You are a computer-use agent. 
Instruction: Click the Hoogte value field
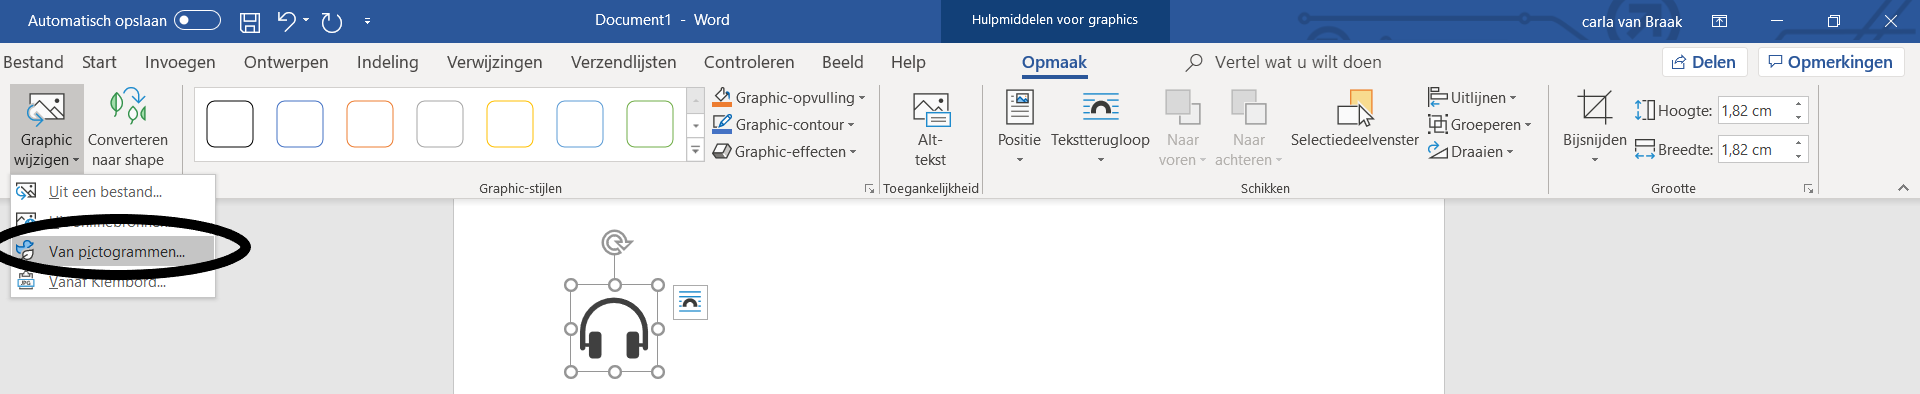coord(1753,110)
